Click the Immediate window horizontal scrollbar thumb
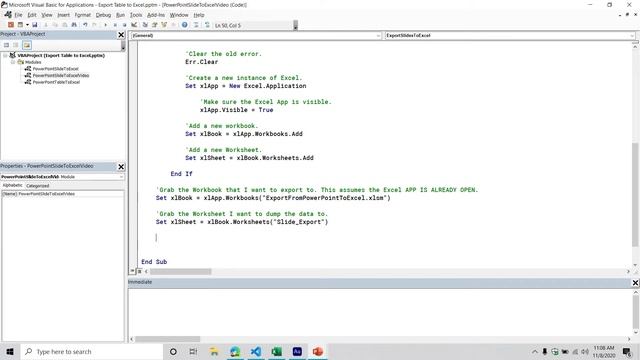This screenshot has height=360, width=640. click(x=167, y=339)
